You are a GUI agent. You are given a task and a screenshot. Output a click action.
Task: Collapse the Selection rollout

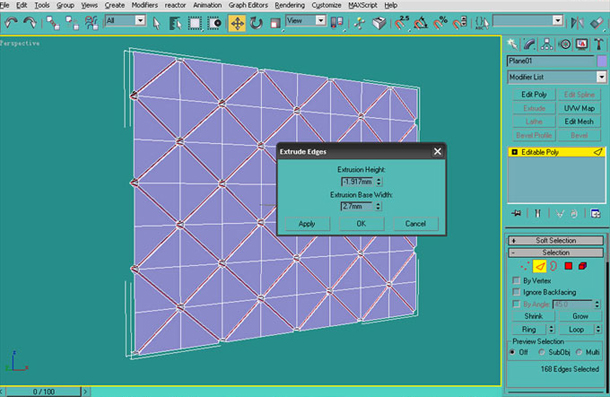556,253
